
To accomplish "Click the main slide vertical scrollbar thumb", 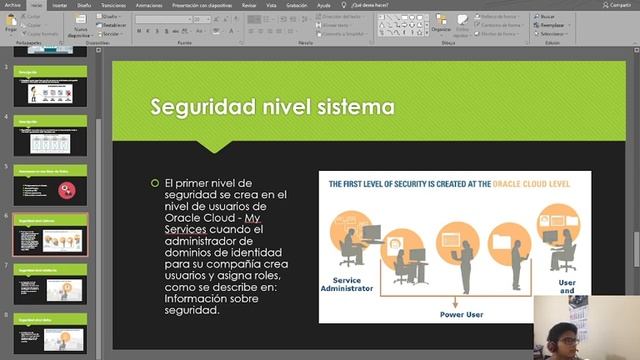I will (x=636, y=249).
